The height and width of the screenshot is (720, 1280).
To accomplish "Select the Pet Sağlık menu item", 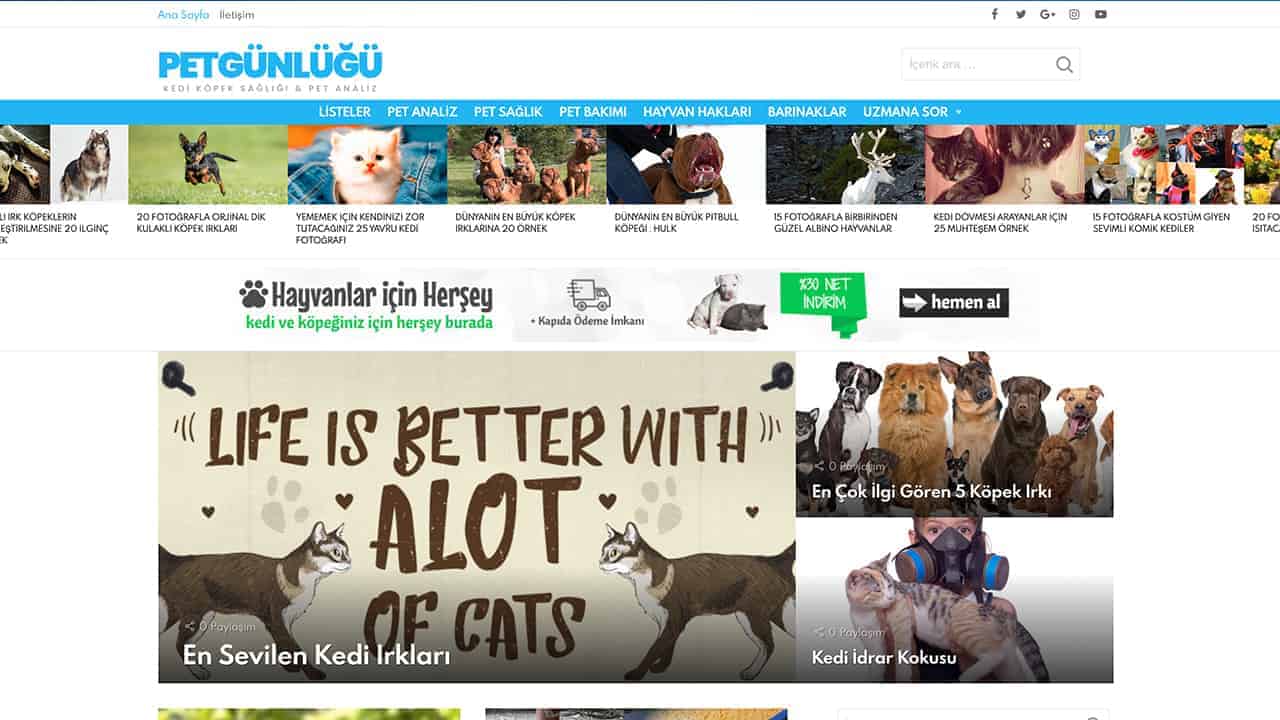I will point(508,112).
